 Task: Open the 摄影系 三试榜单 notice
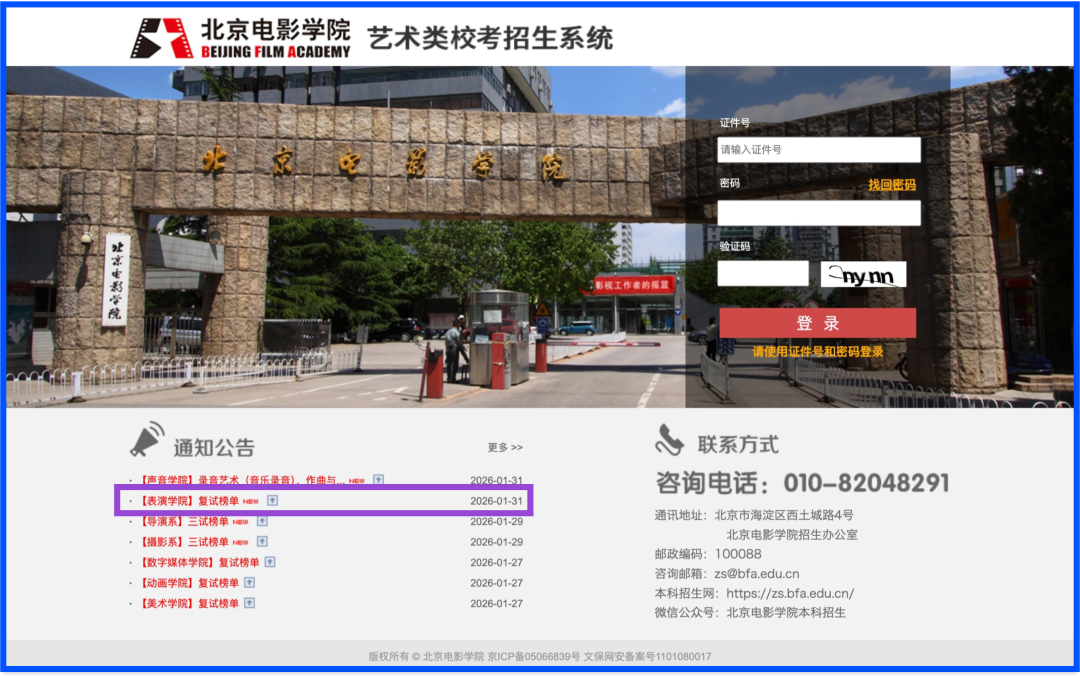(x=183, y=542)
